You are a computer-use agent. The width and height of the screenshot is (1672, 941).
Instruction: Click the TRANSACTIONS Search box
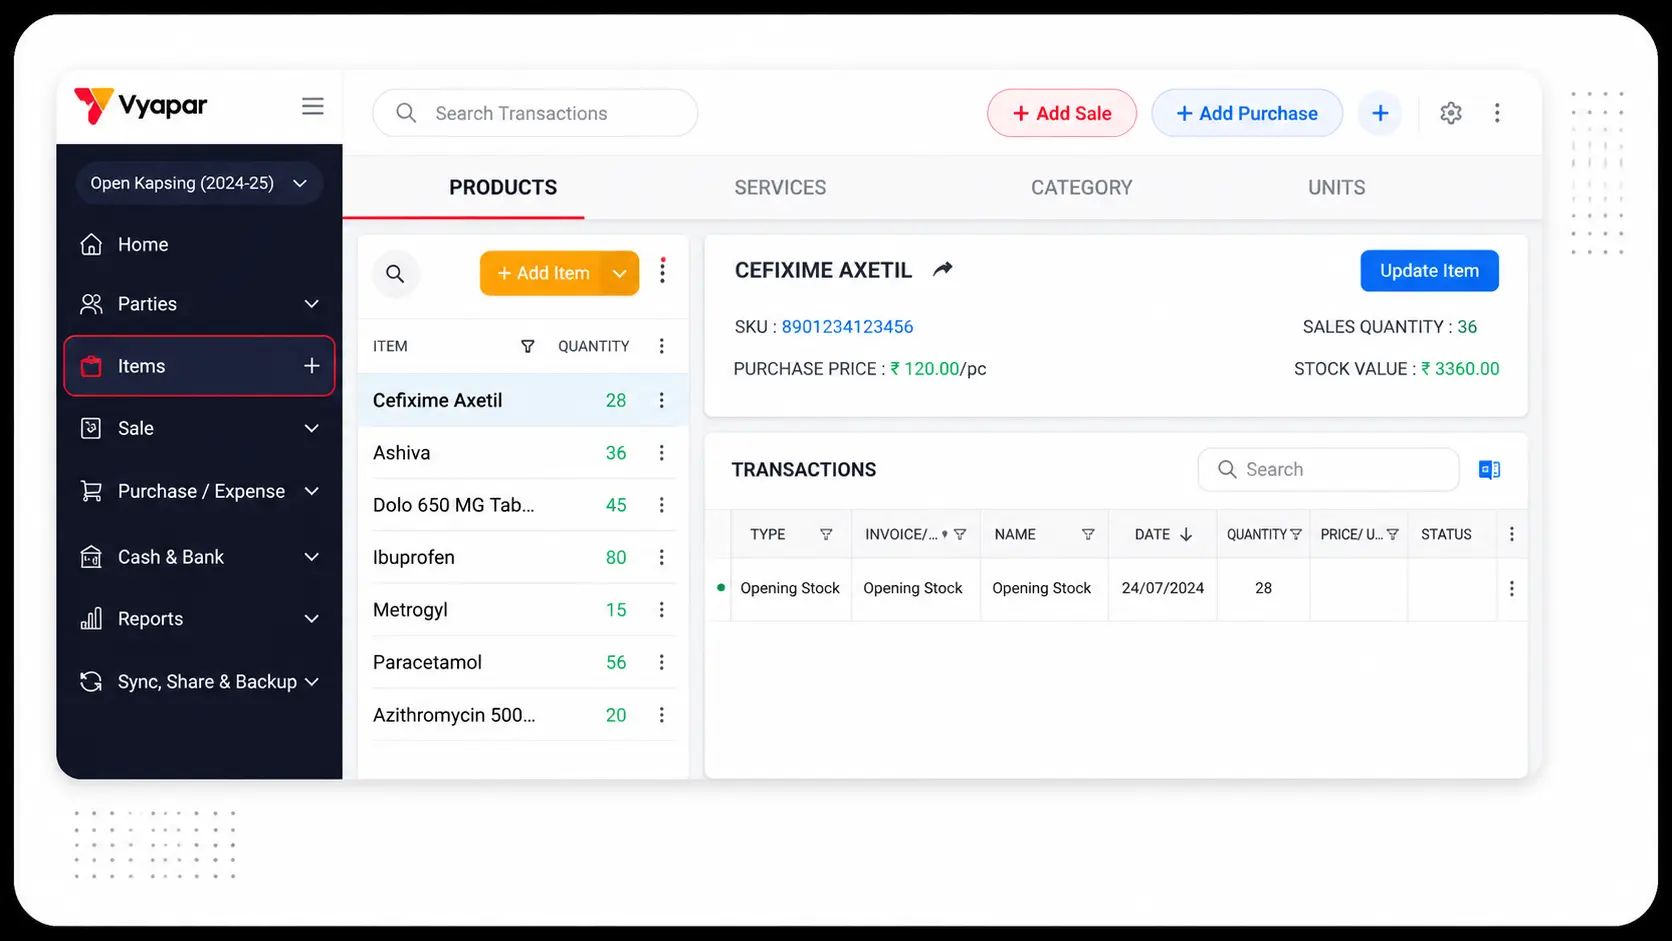tap(1328, 470)
